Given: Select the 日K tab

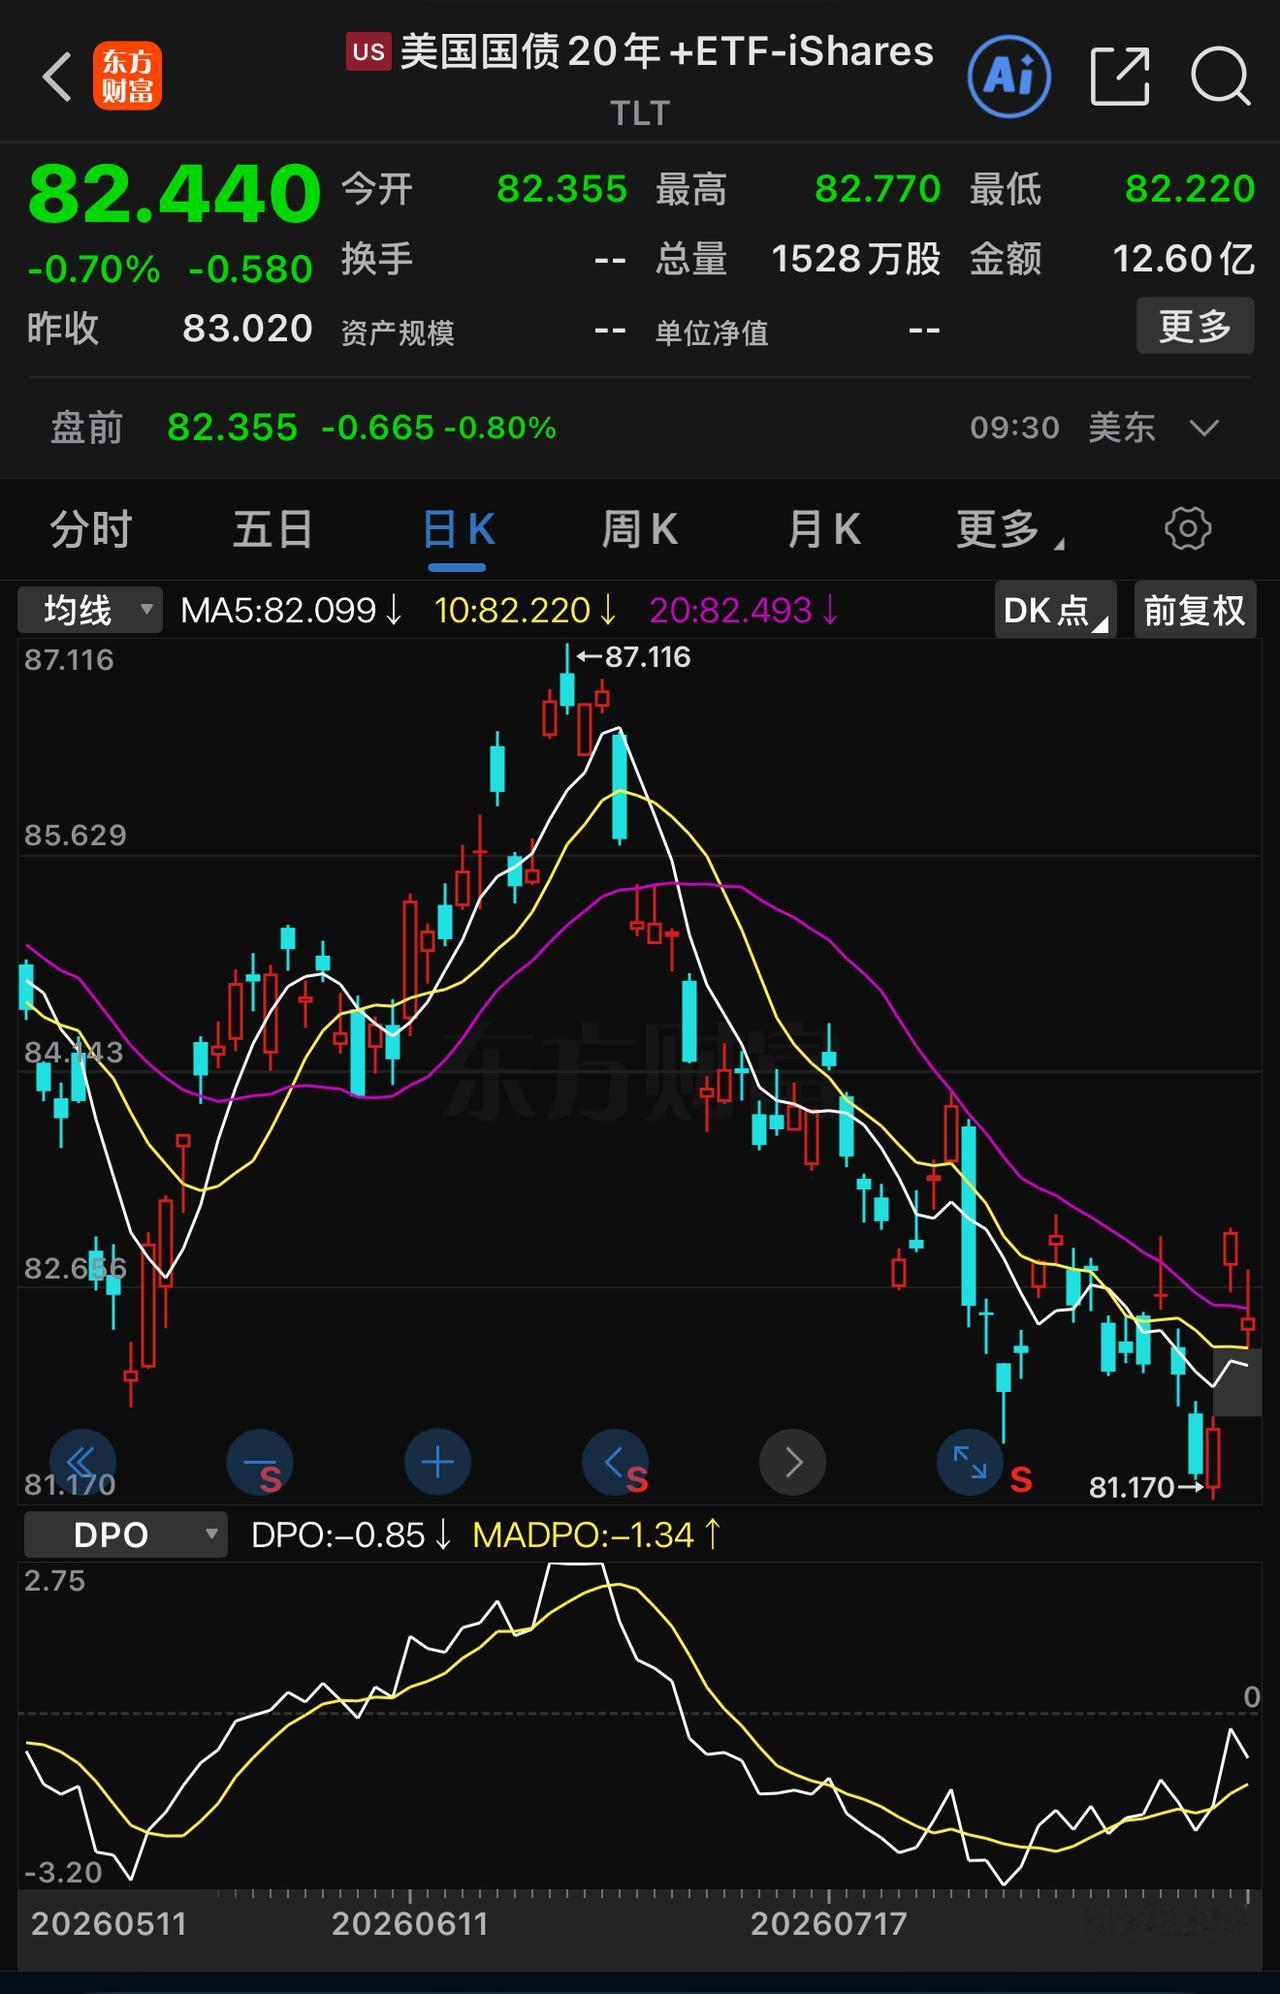Looking at the screenshot, I should point(458,529).
